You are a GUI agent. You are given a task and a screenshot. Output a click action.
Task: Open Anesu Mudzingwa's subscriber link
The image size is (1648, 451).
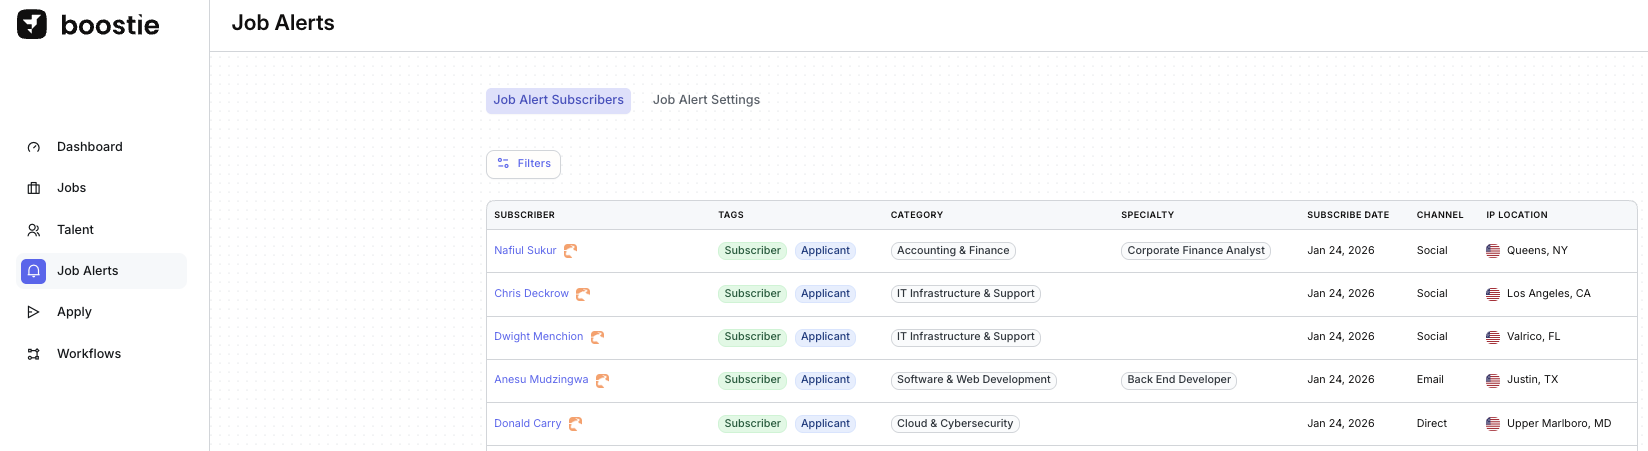541,380
